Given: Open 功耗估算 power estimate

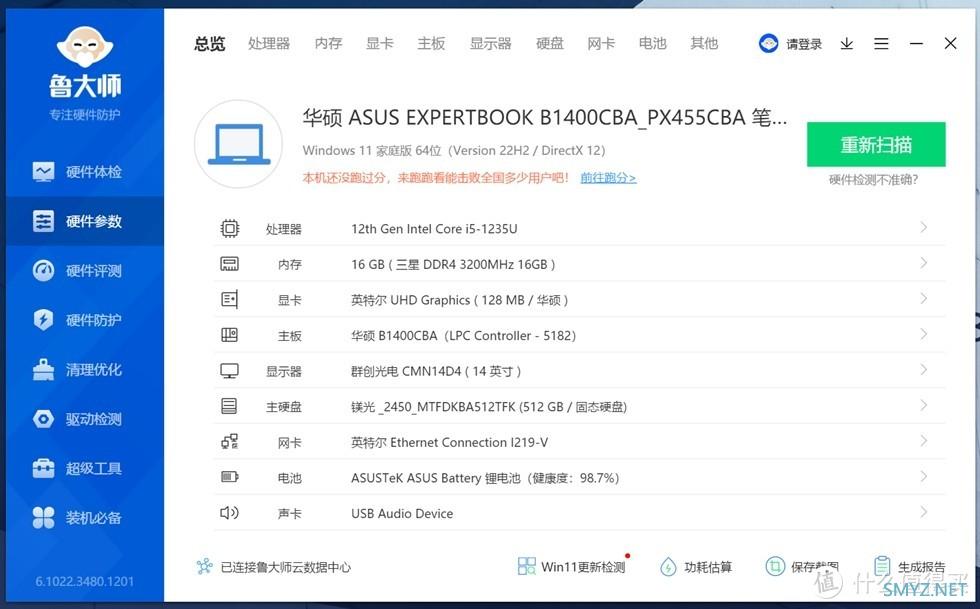Looking at the screenshot, I should [x=696, y=566].
